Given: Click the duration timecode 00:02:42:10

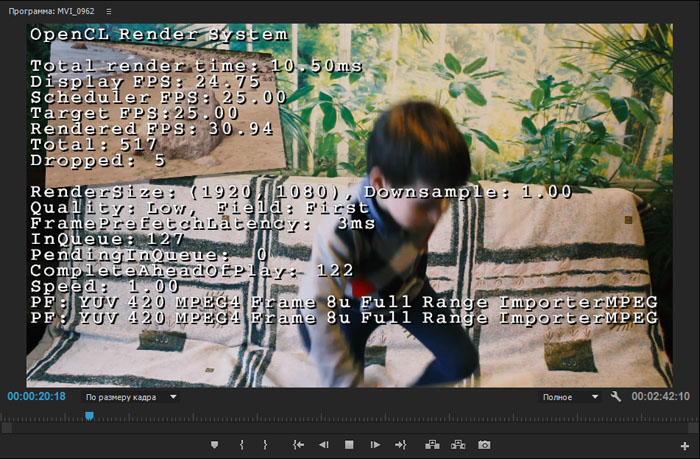Looking at the screenshot, I should pyautogui.click(x=660, y=396).
